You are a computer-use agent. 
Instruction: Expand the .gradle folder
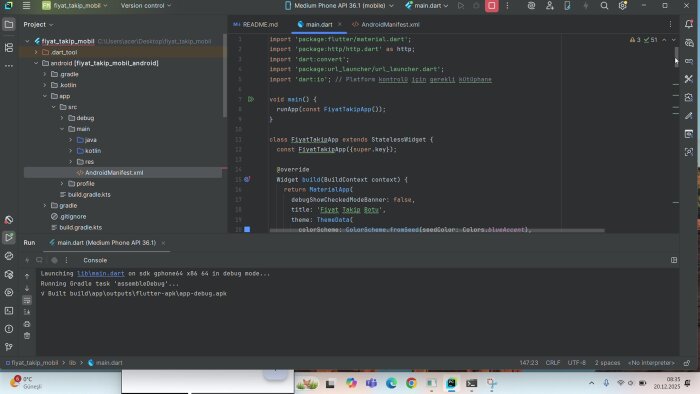[45, 74]
